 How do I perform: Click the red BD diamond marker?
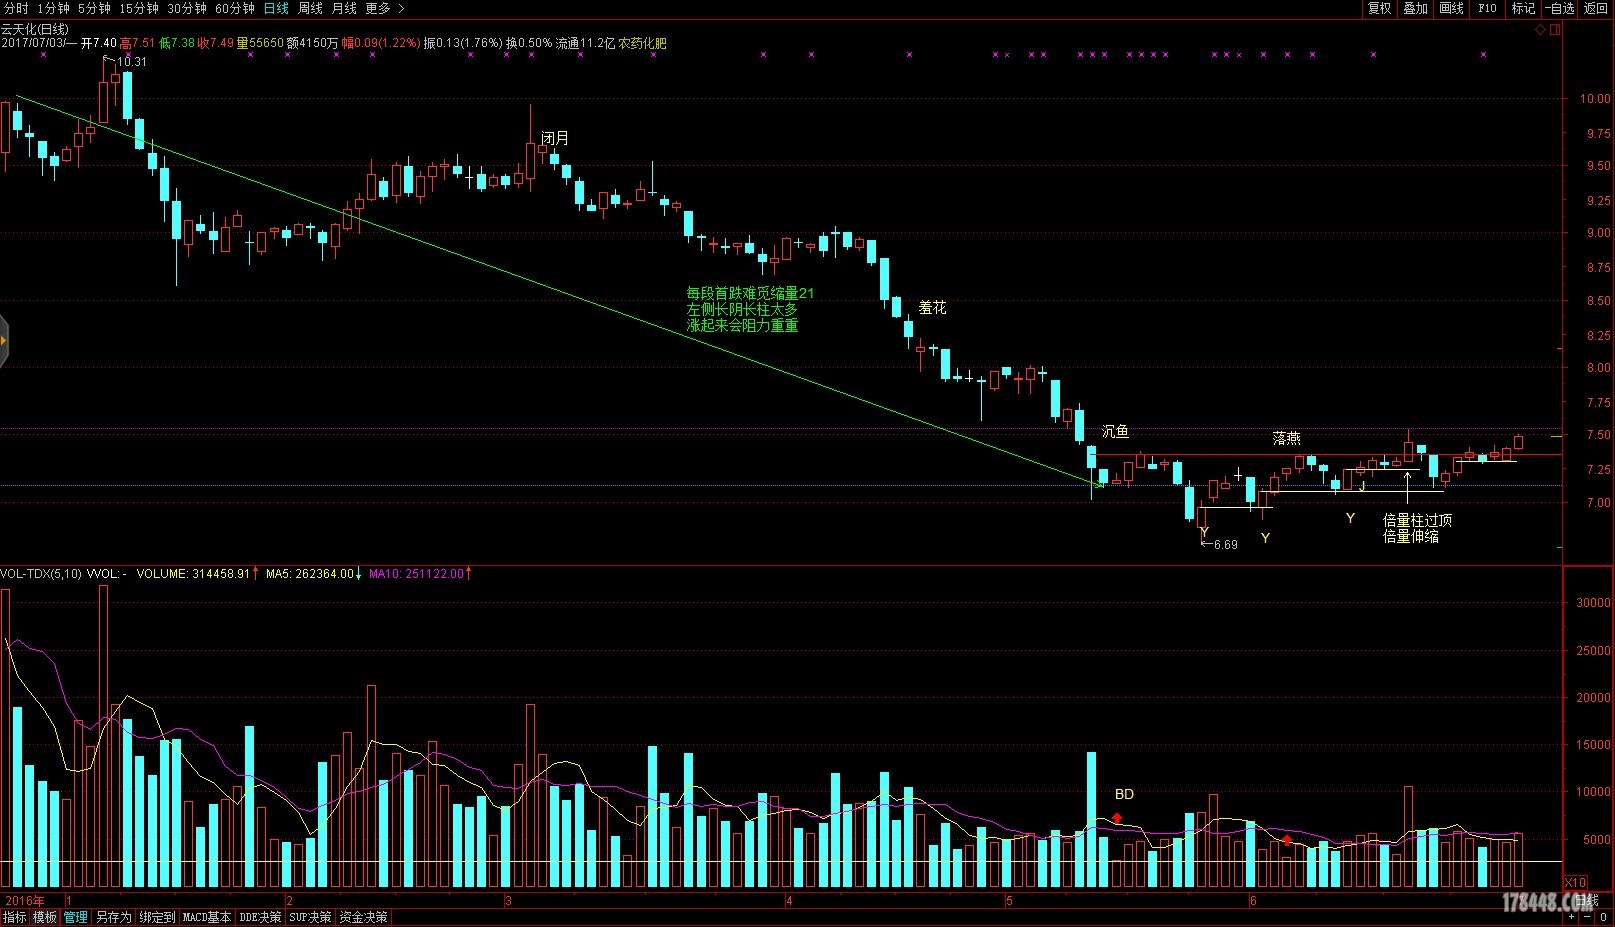tap(1117, 818)
